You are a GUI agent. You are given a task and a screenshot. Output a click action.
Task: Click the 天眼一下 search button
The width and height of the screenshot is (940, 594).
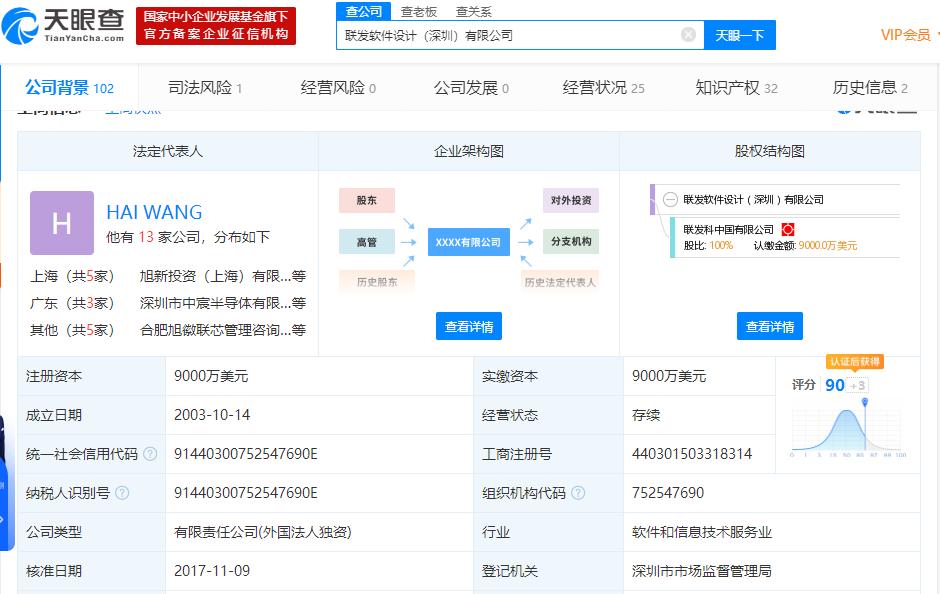click(x=740, y=35)
